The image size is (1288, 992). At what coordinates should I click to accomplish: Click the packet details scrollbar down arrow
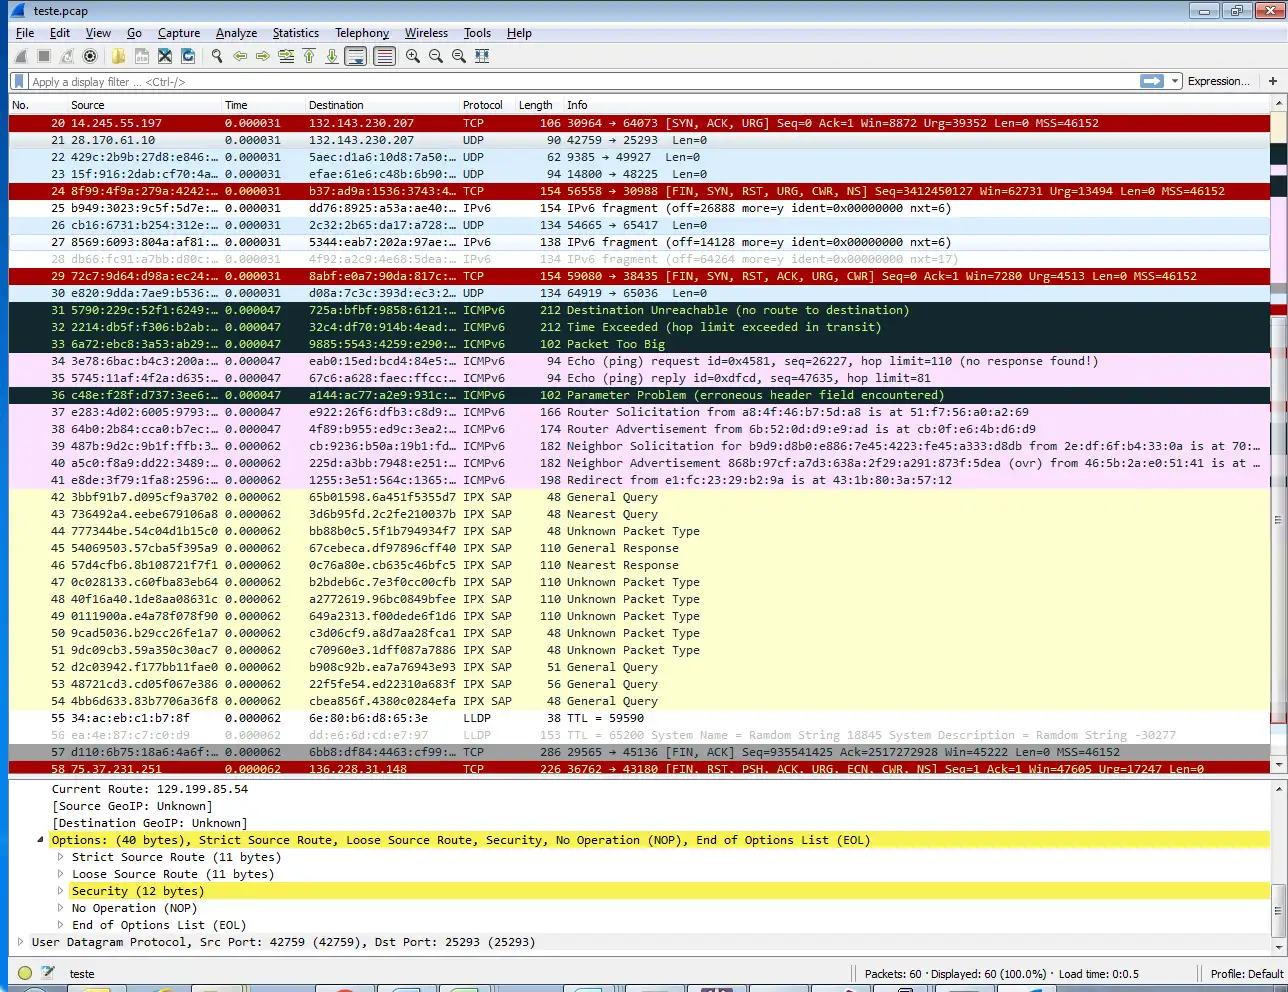1278,947
